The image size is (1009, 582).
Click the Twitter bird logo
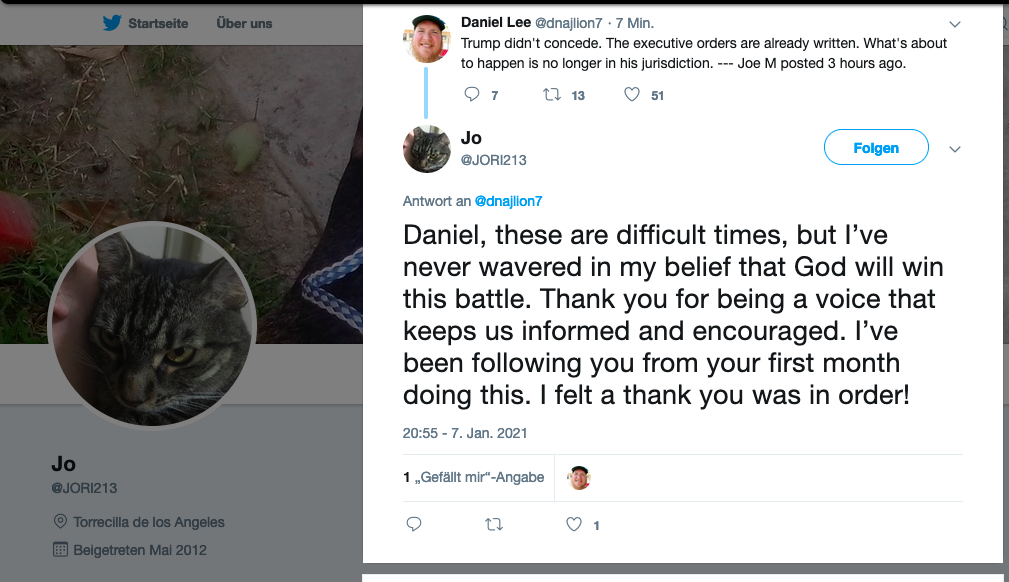click(111, 23)
